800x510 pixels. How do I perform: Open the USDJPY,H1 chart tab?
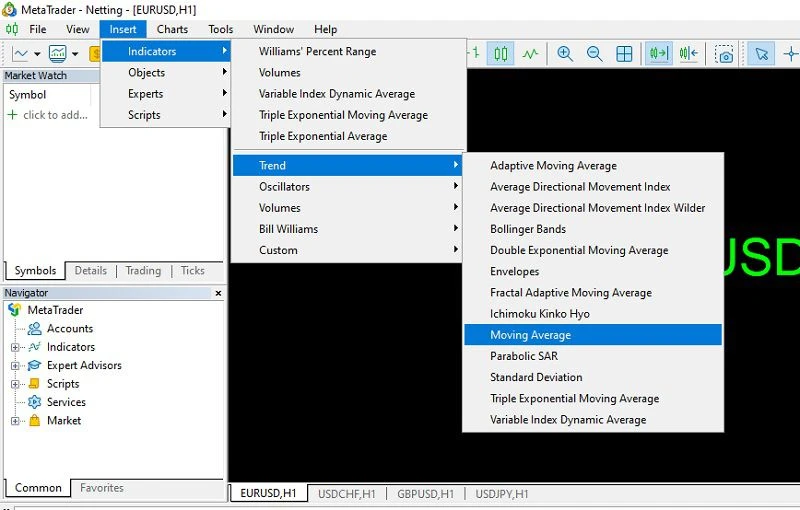click(x=502, y=494)
